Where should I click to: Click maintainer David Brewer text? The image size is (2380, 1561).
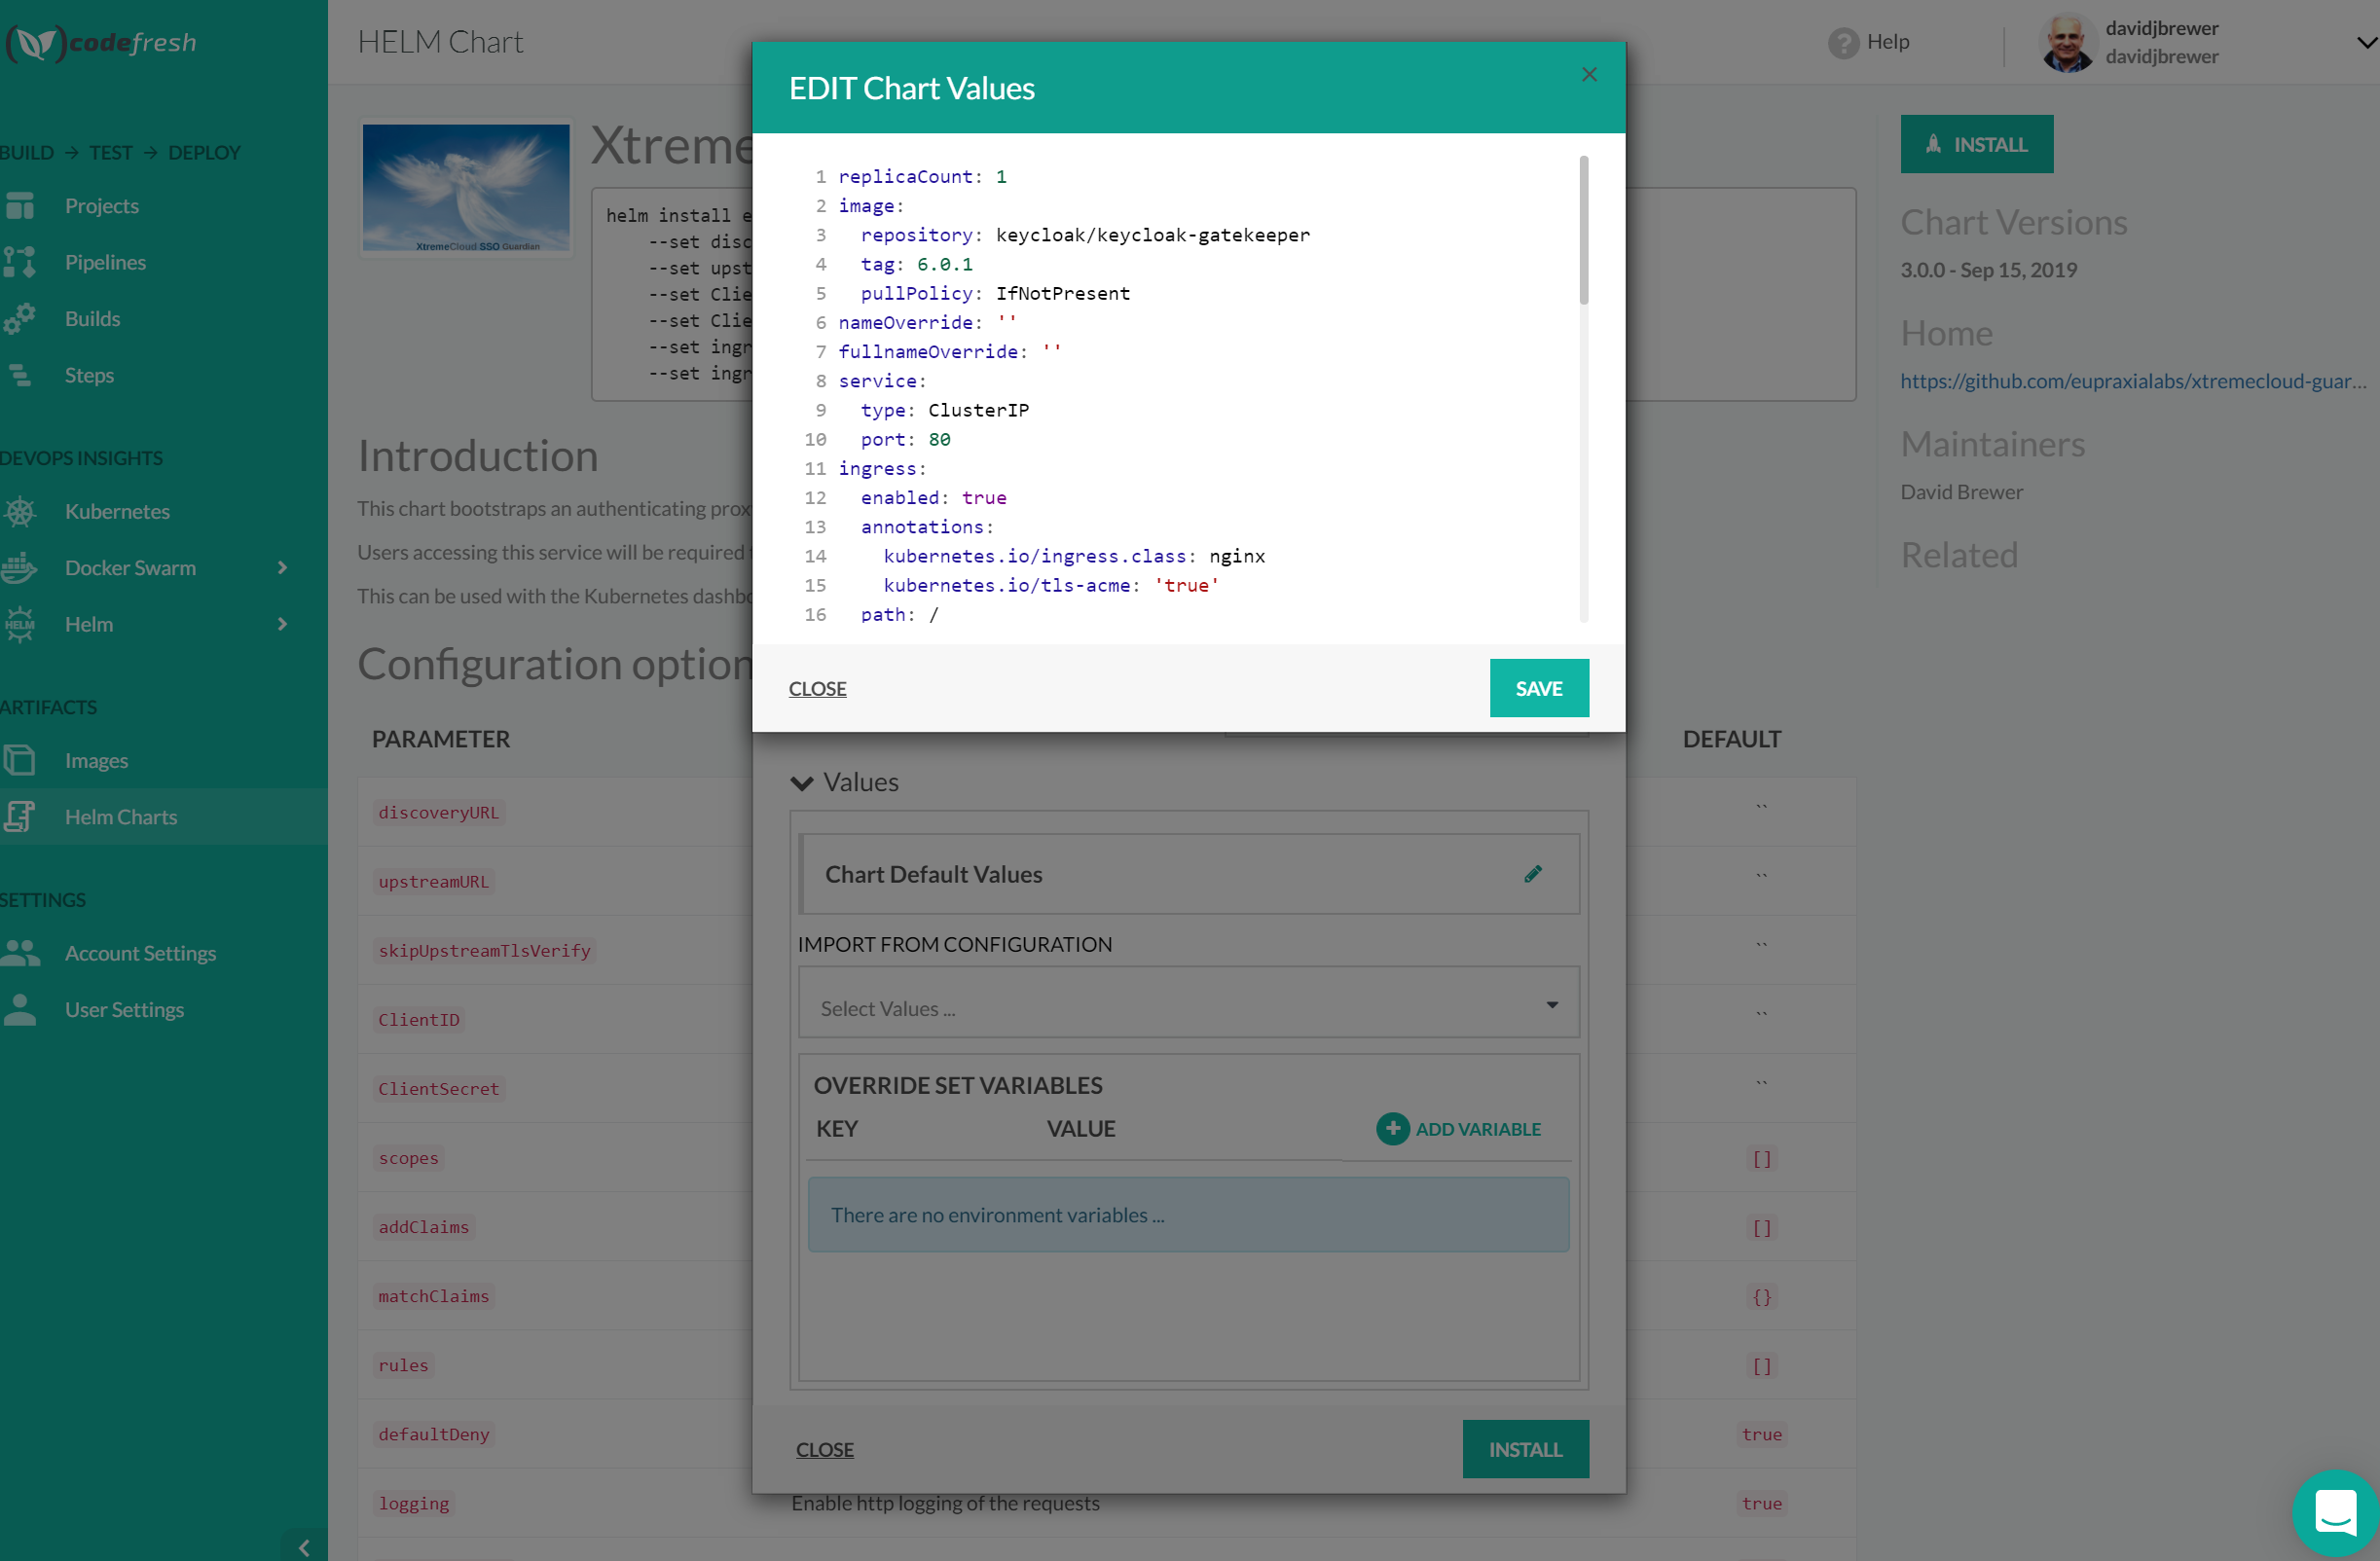coord(1961,492)
